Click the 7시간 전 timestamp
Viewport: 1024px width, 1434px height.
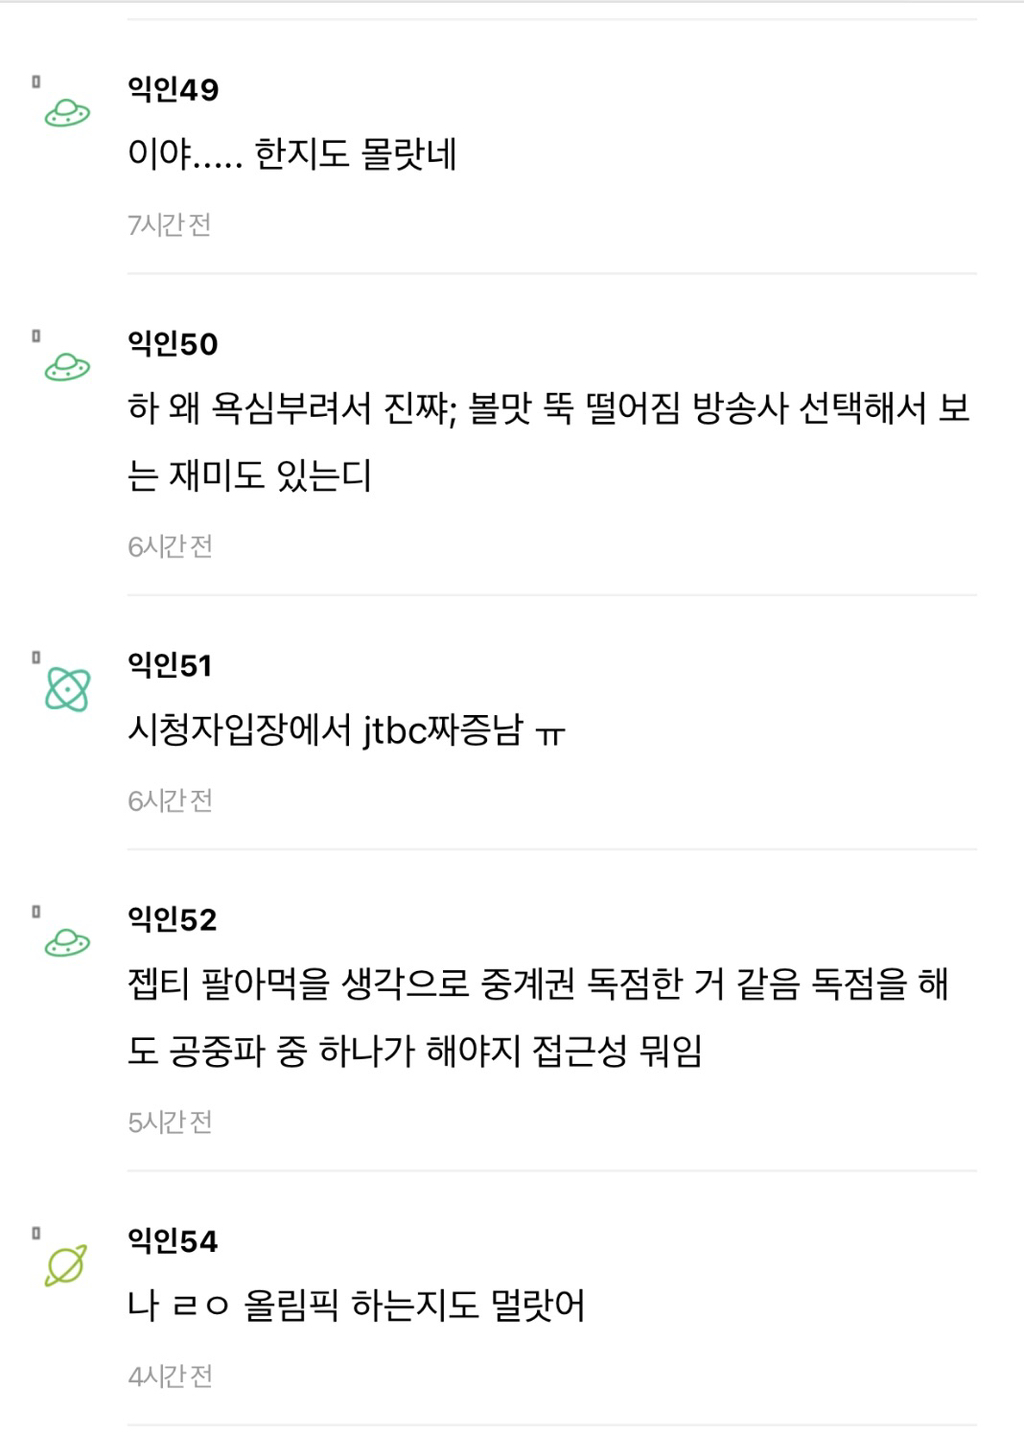coord(169,225)
